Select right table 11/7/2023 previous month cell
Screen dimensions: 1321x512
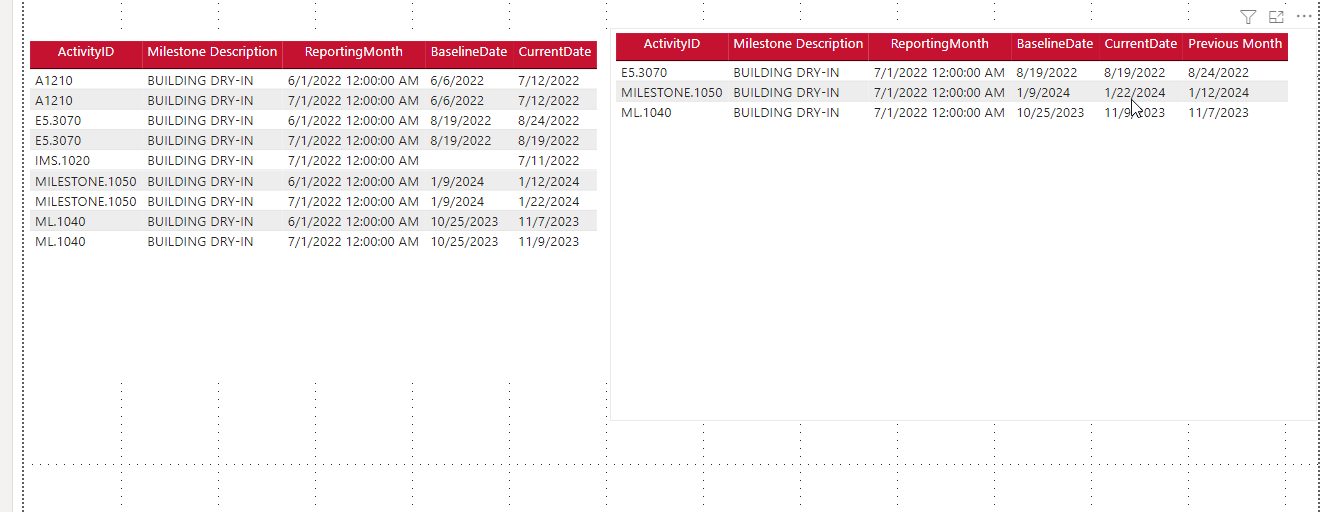(1218, 112)
